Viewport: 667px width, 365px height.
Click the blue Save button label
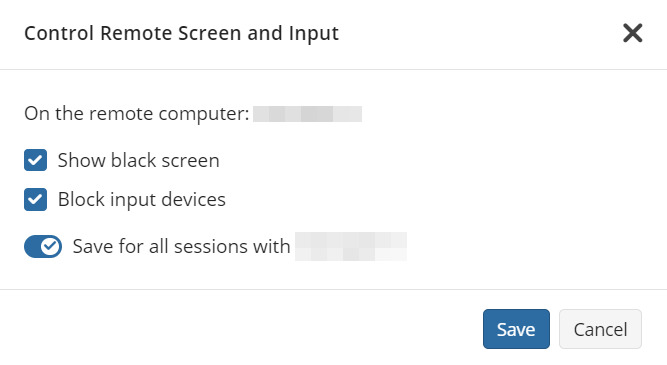pyautogui.click(x=516, y=330)
